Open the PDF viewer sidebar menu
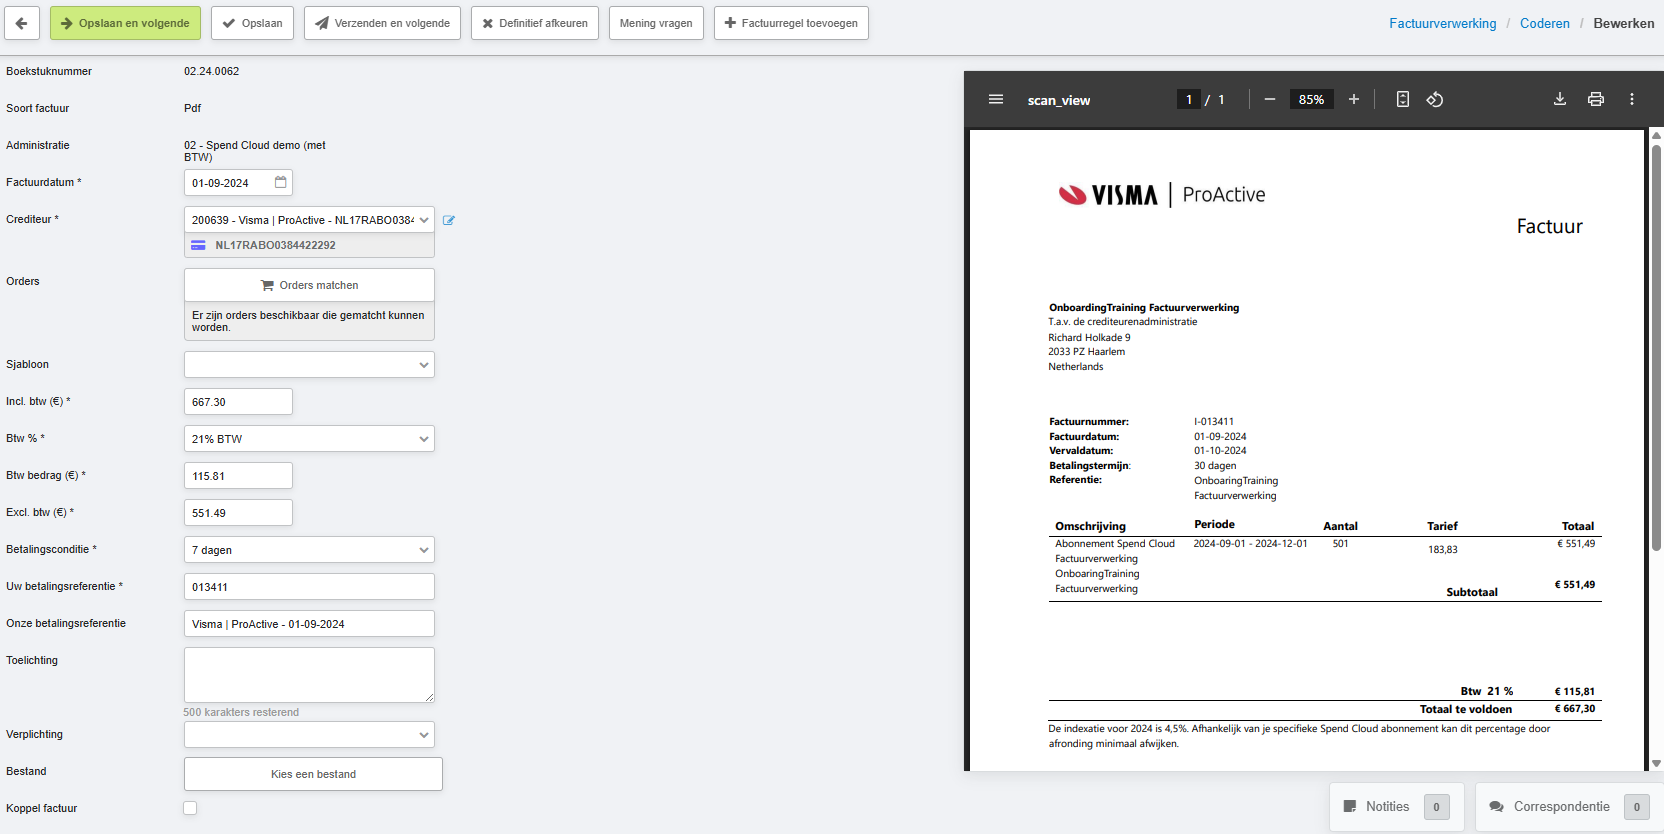1664x834 pixels. click(x=996, y=99)
